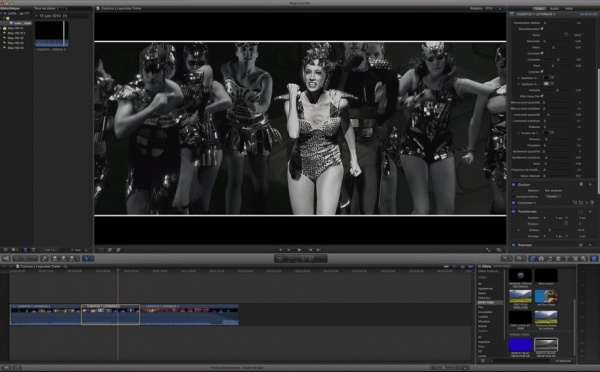Click the snapping icon at timeline top right
This screenshot has width=600, height=372.
470,266
